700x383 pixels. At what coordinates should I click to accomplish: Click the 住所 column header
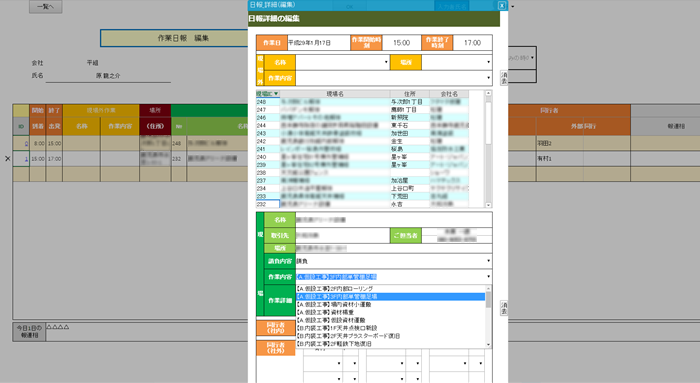pos(409,94)
